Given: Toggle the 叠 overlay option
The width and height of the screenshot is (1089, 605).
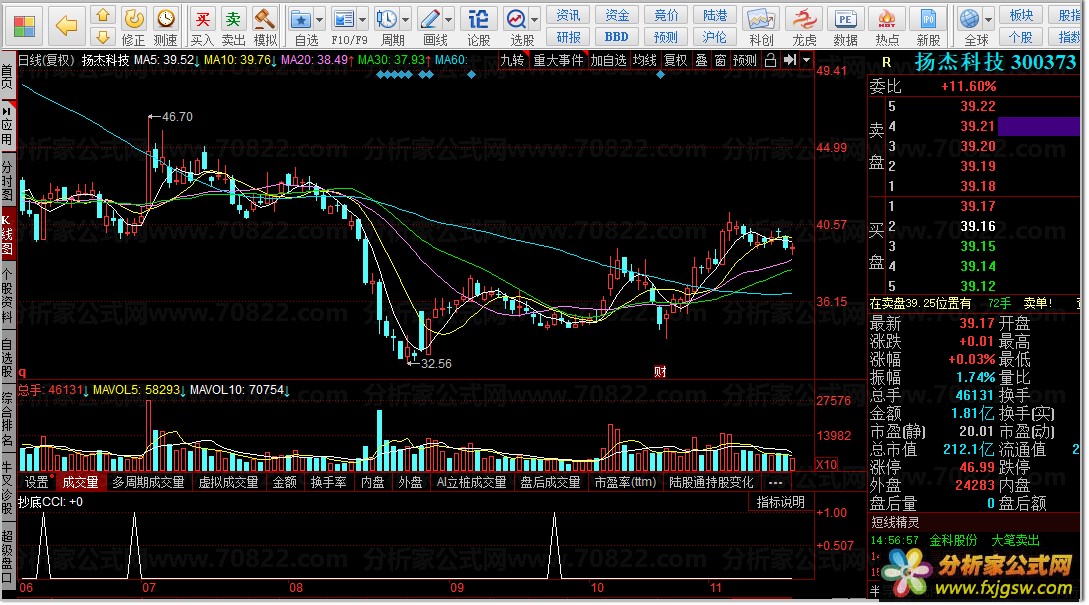Looking at the screenshot, I should click(701, 60).
